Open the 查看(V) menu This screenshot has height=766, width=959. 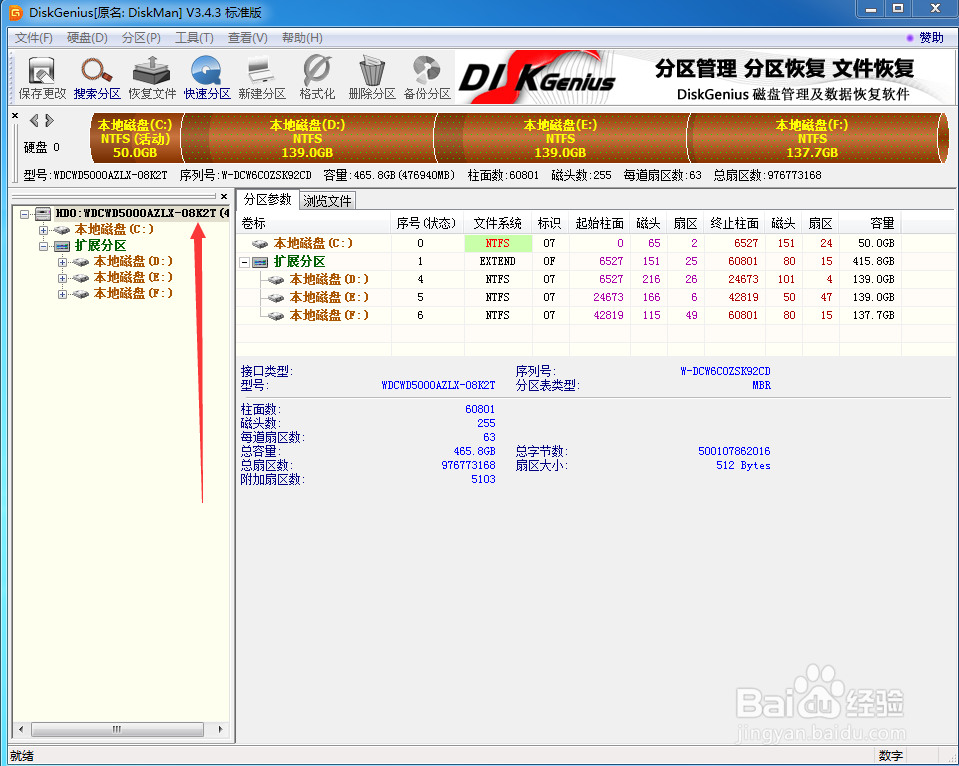[248, 38]
